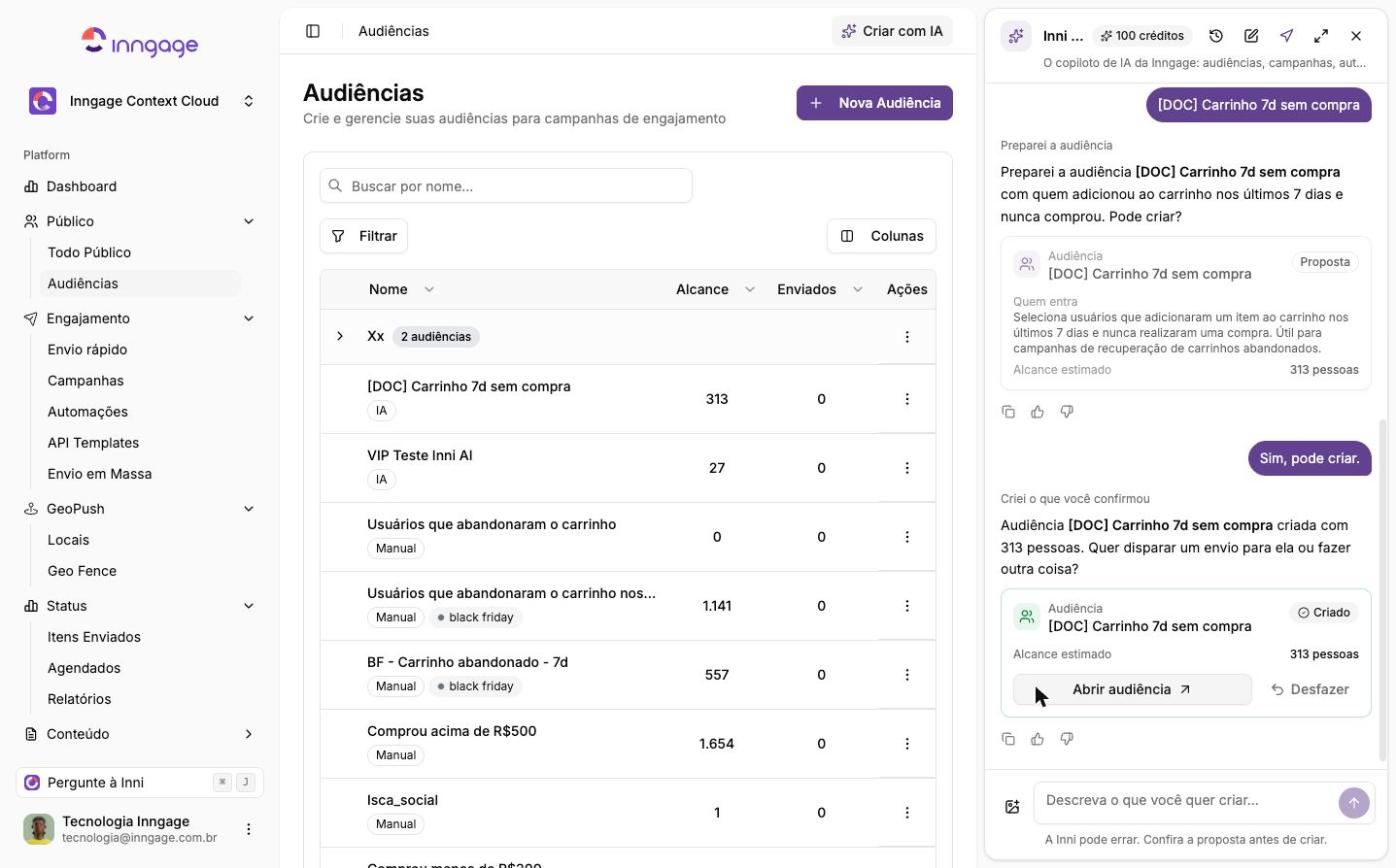Click the Inngage logo

pos(140,42)
